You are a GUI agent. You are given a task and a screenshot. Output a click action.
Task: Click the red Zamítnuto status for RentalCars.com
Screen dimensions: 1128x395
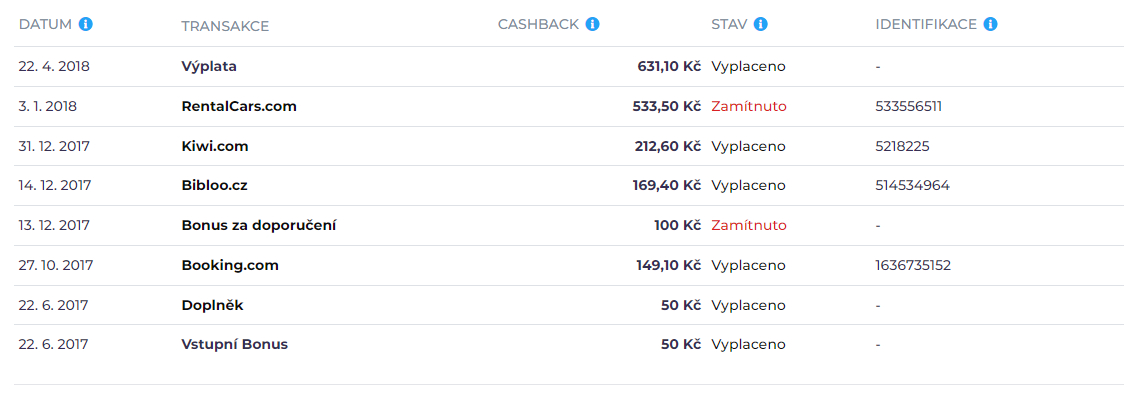click(749, 106)
